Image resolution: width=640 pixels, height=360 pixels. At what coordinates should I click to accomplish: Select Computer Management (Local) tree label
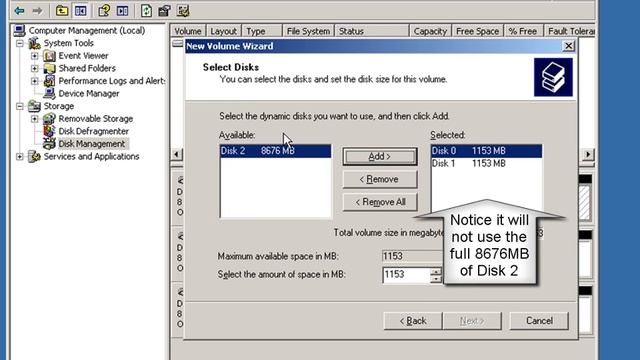coord(87,31)
